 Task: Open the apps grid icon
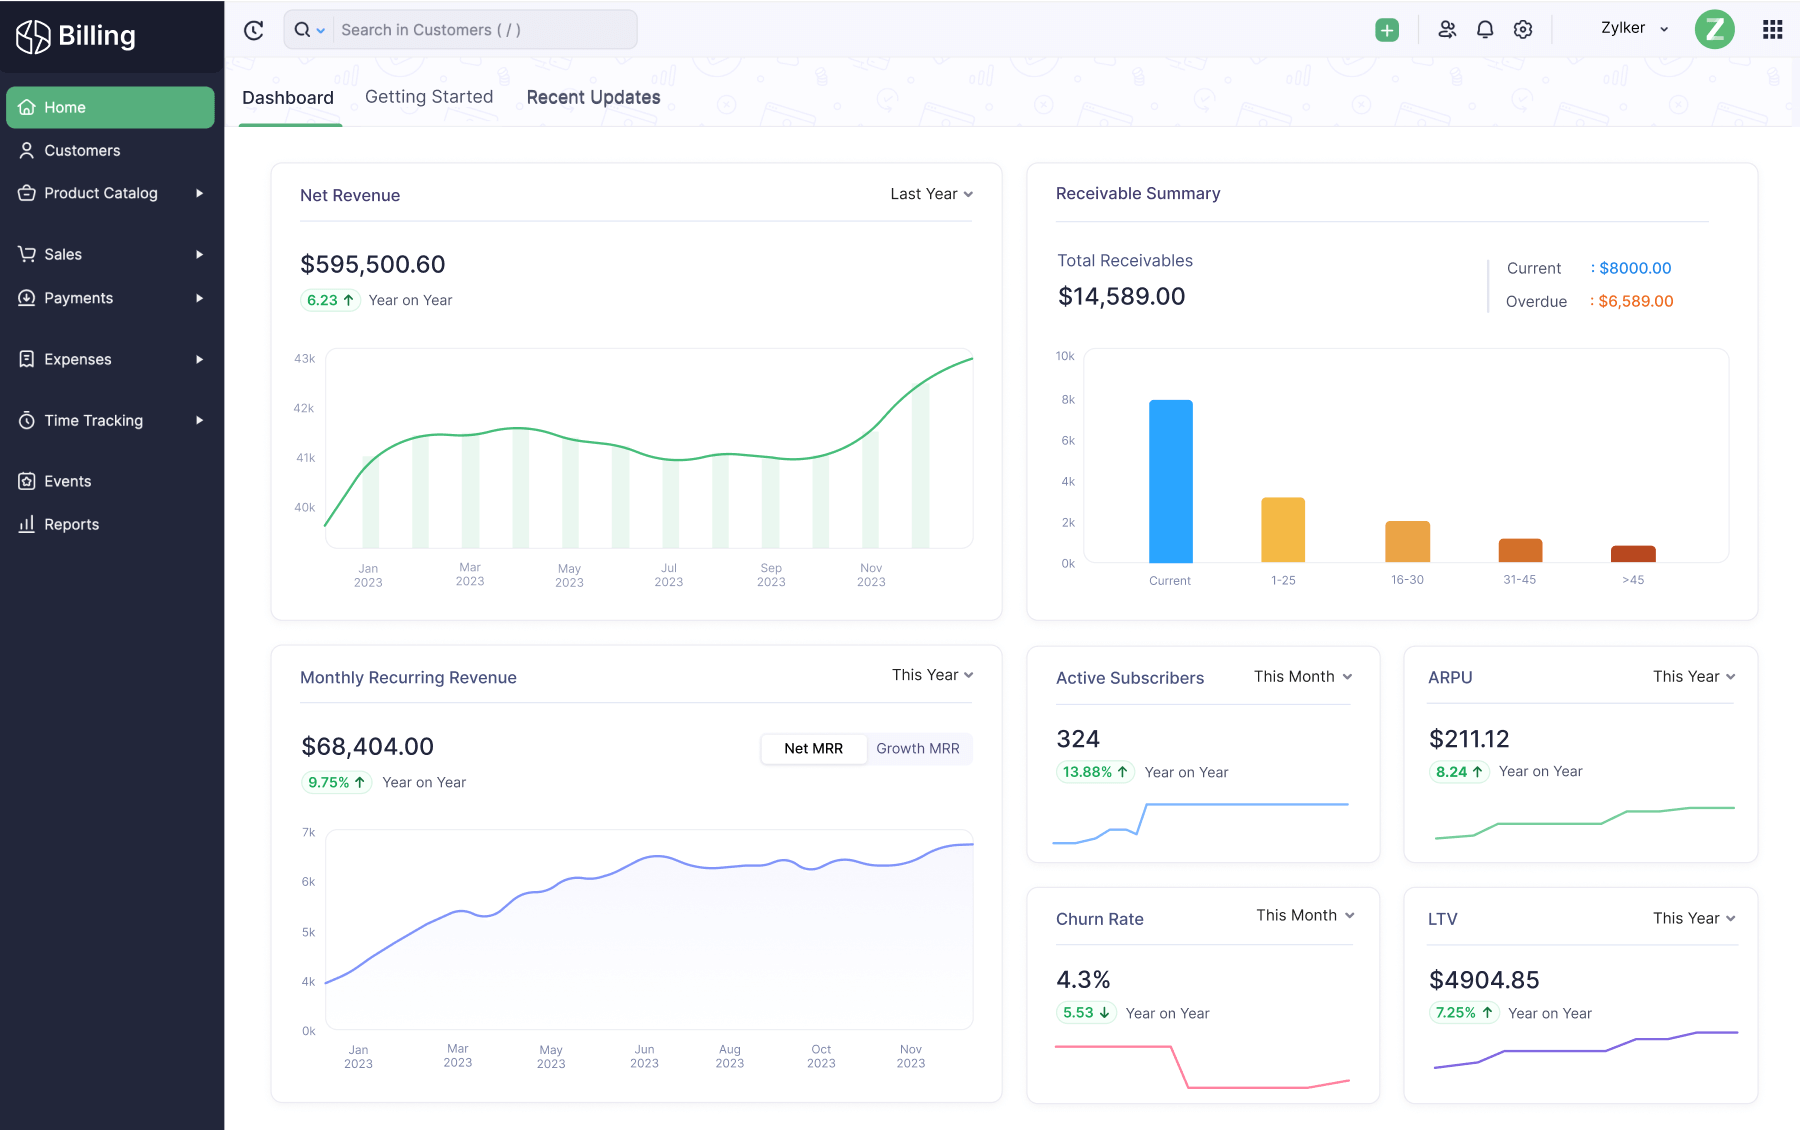point(1771,29)
